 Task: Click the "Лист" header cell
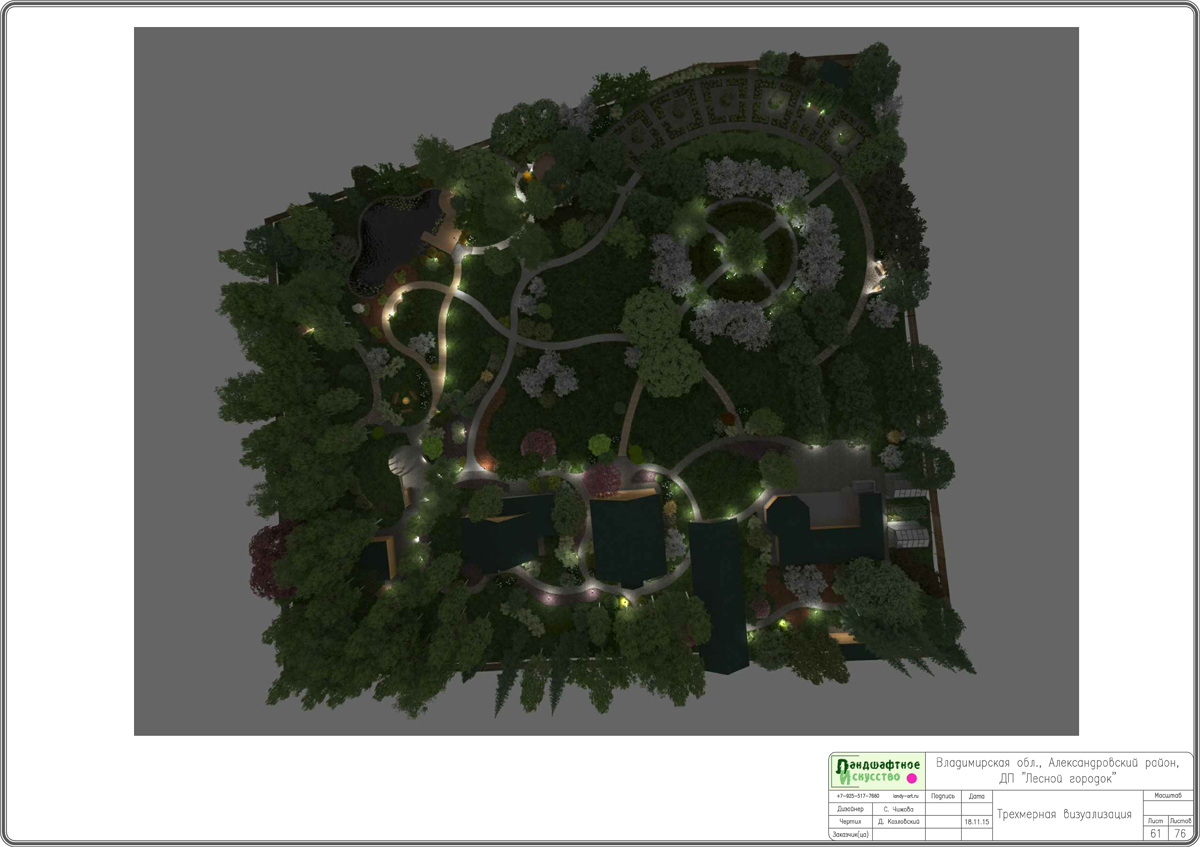click(x=1155, y=822)
